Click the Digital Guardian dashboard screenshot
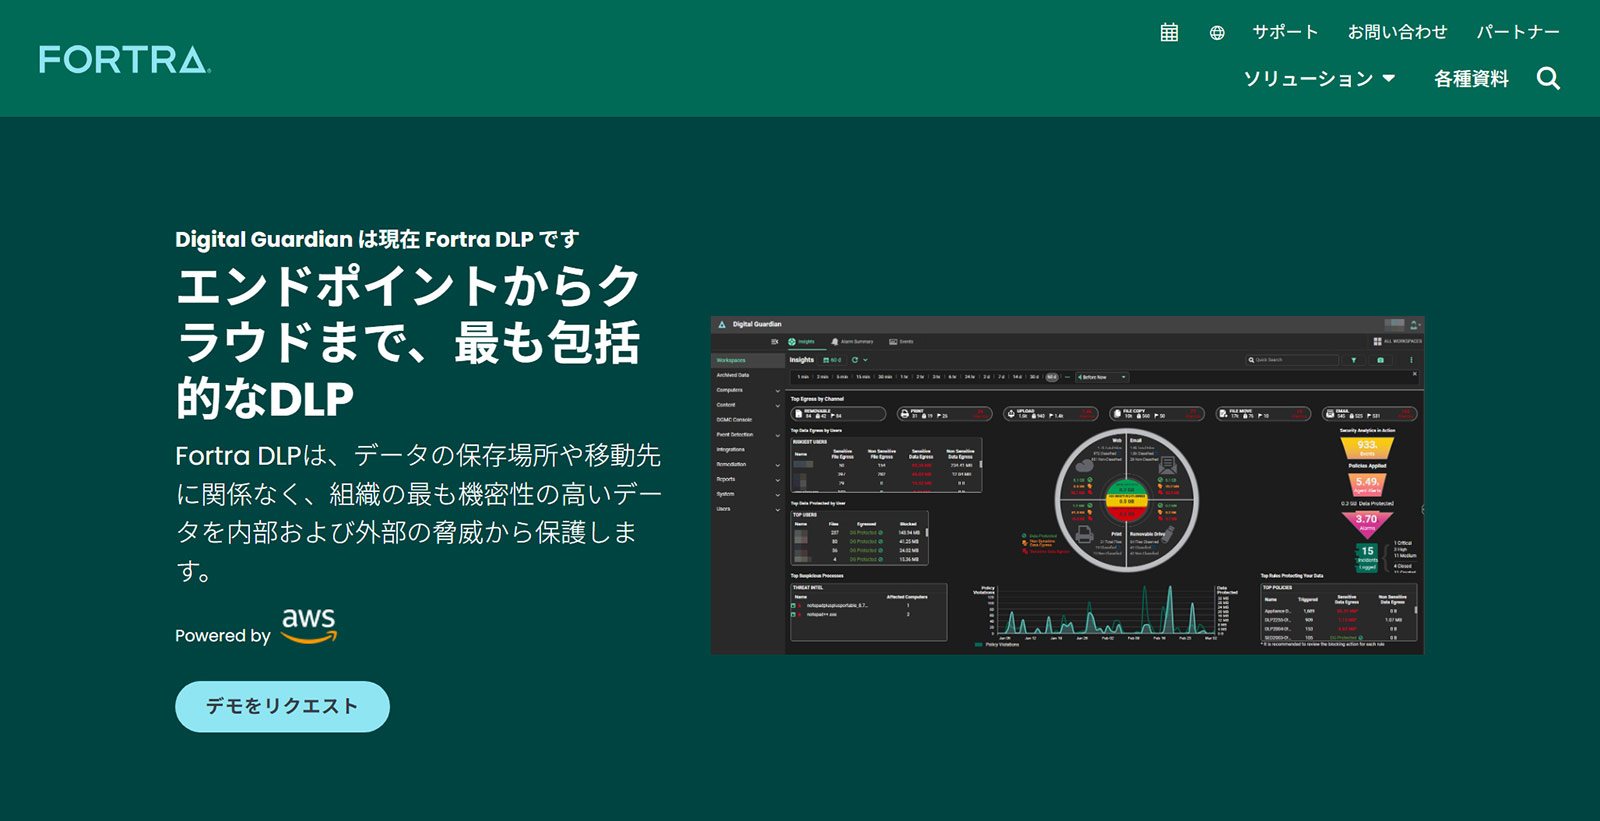This screenshot has height=821, width=1600. (x=1067, y=485)
